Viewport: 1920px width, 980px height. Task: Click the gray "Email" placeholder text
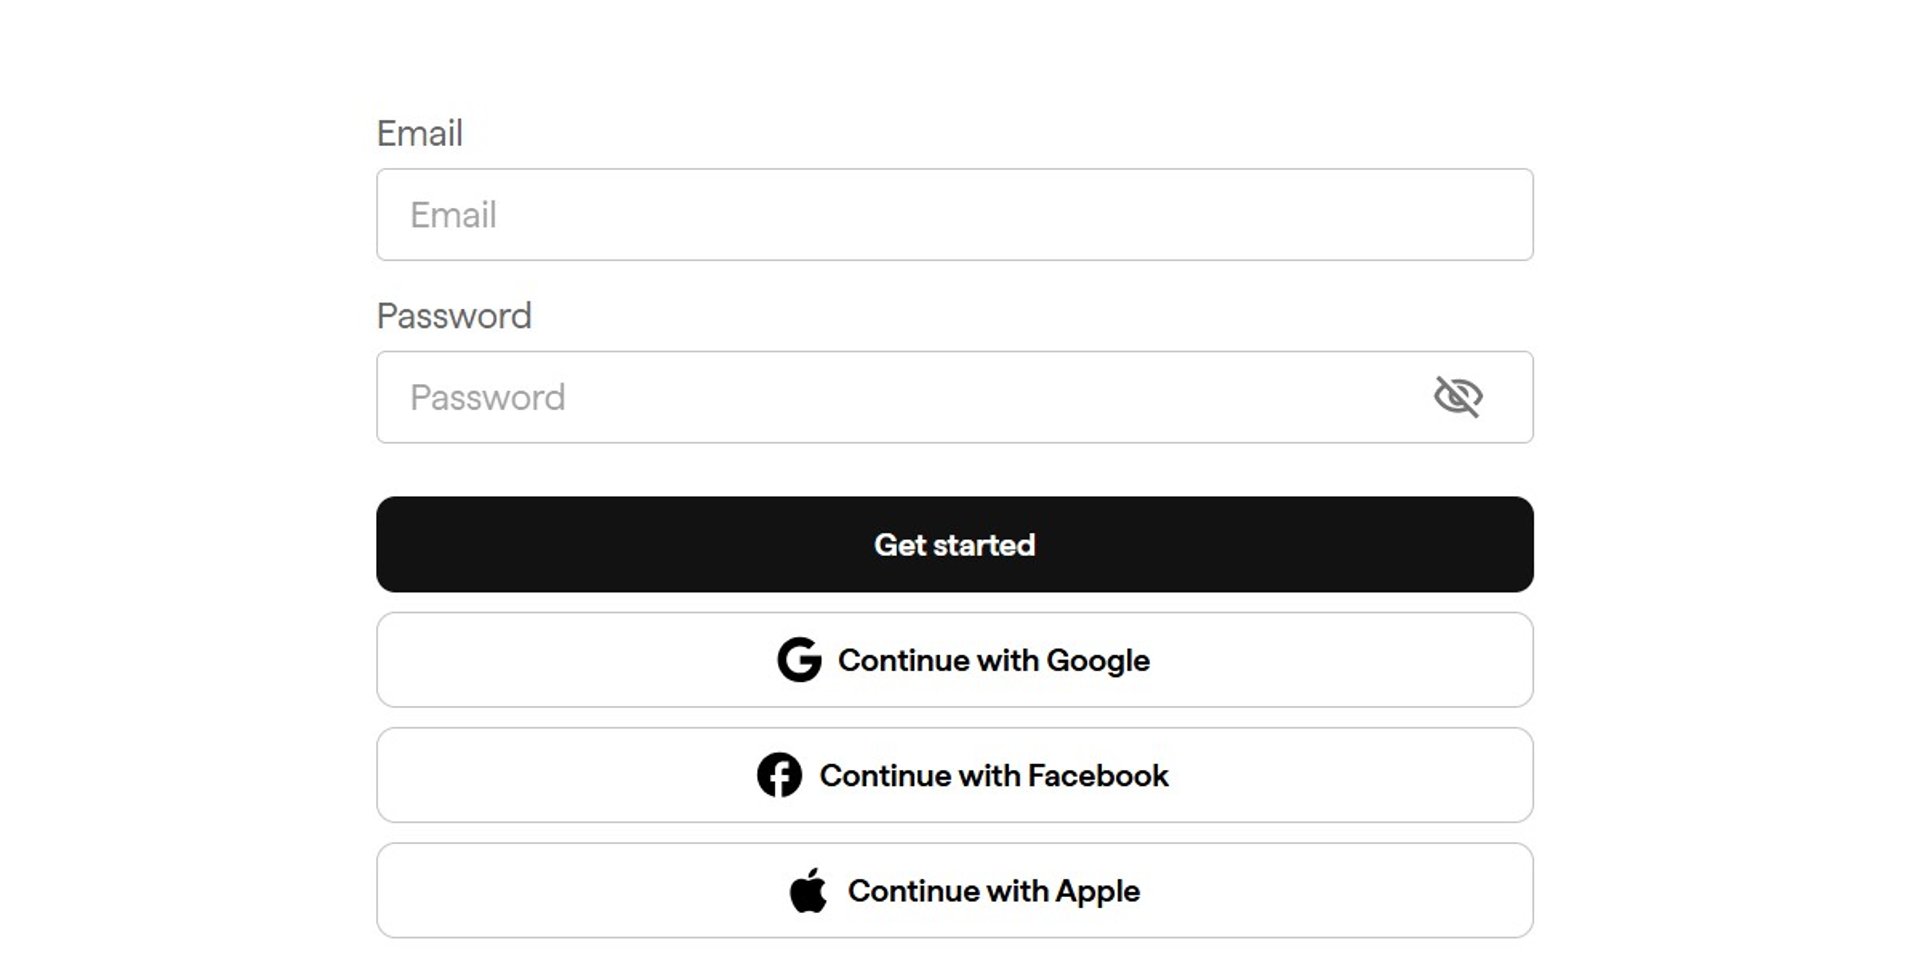(x=453, y=215)
